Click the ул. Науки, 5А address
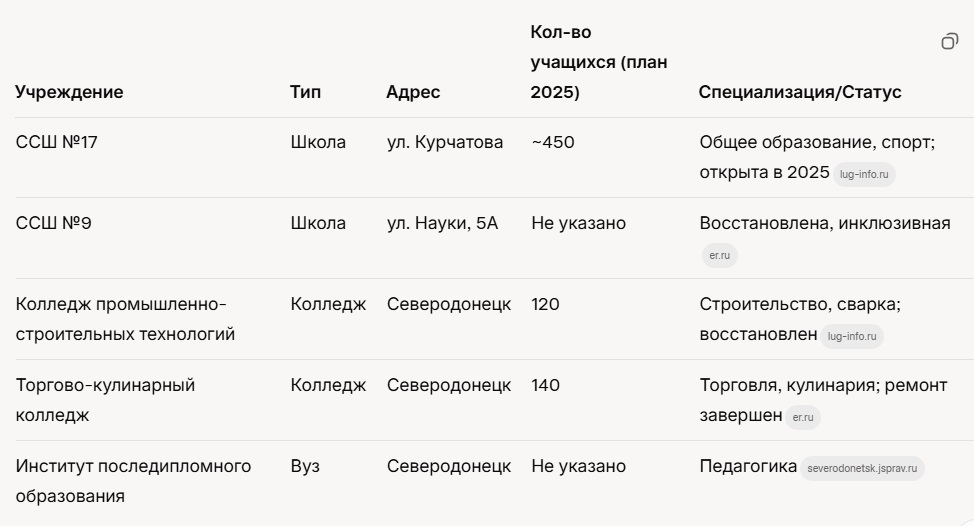This screenshot has width=974, height=526. (442, 223)
